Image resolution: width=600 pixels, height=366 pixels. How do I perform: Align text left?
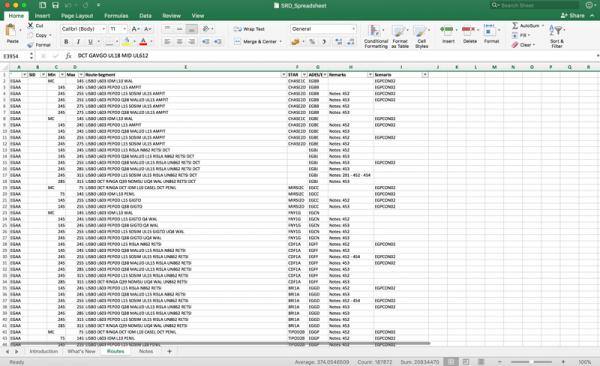[x=167, y=41]
